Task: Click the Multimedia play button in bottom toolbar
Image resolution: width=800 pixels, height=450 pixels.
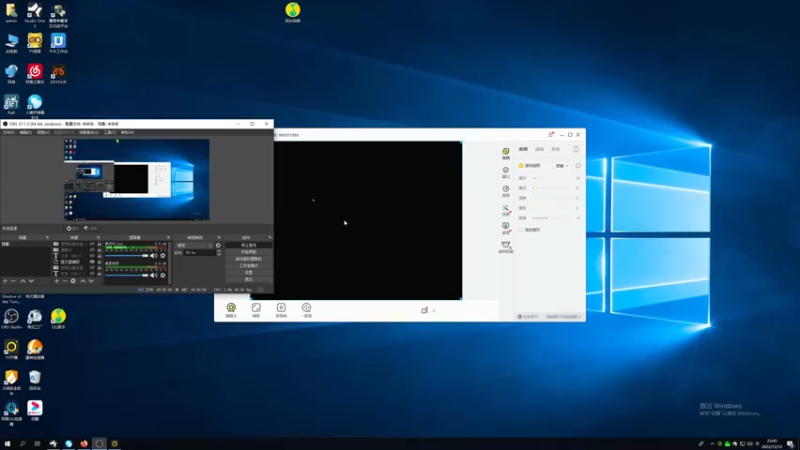Action: (281, 310)
